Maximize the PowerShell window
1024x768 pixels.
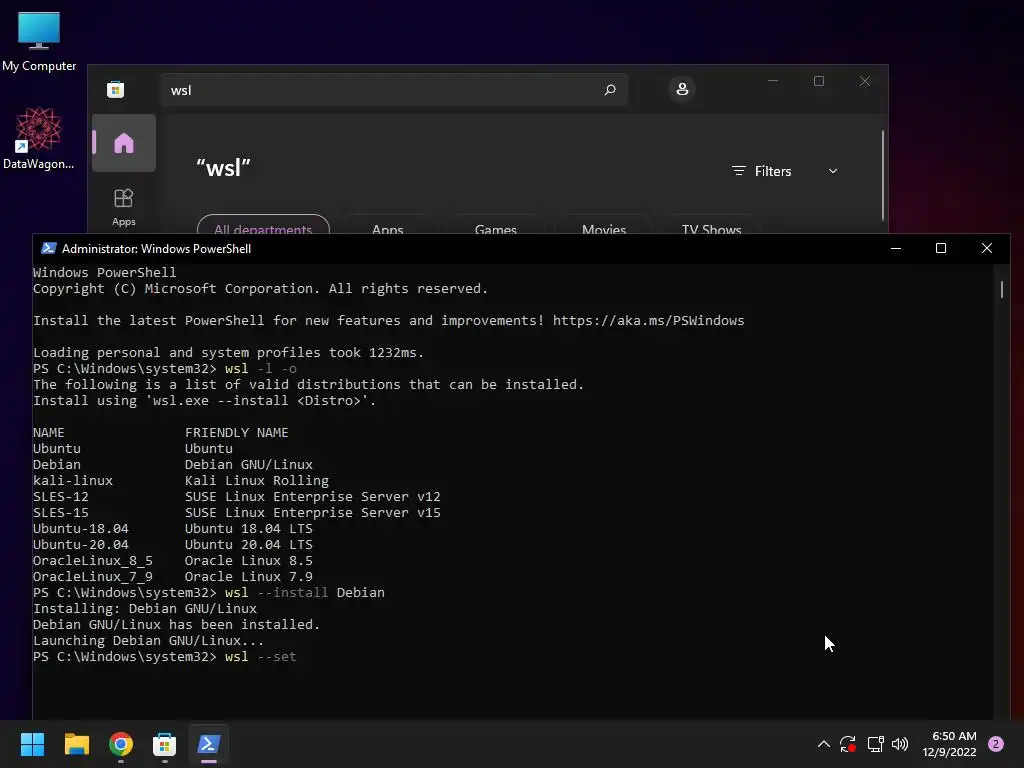tap(941, 248)
